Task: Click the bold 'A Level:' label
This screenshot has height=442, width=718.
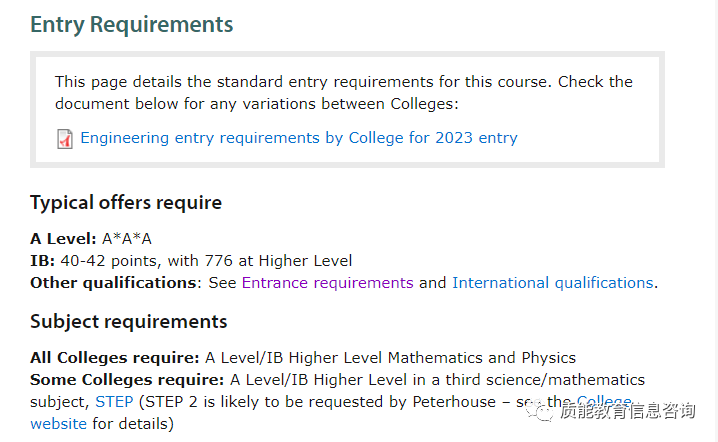Action: coord(63,239)
